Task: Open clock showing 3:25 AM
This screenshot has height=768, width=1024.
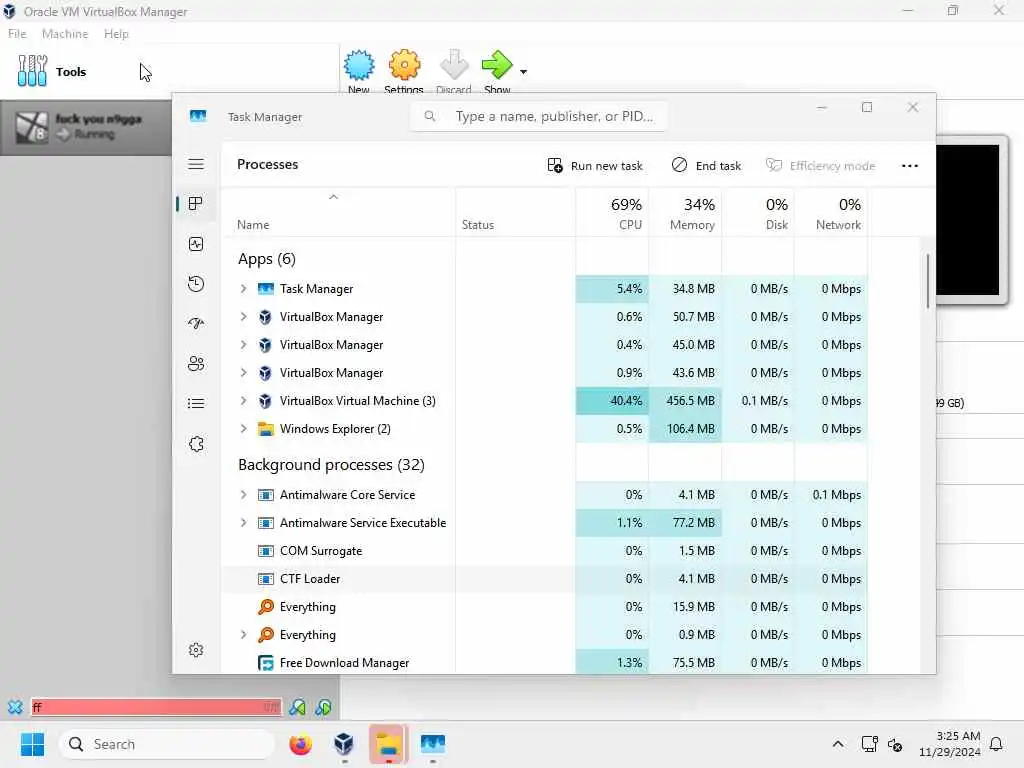Action: [x=949, y=744]
